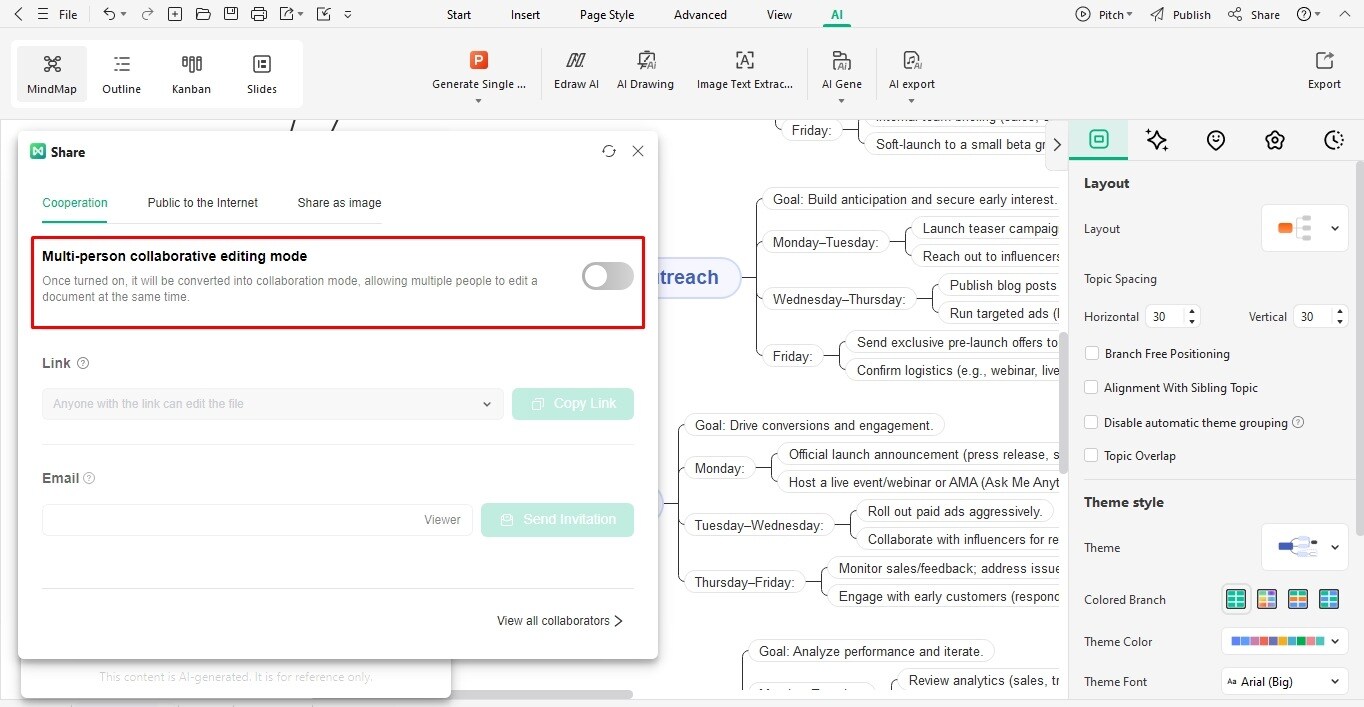Open the link permission dropdown
Image resolution: width=1364 pixels, height=707 pixels.
tap(487, 404)
